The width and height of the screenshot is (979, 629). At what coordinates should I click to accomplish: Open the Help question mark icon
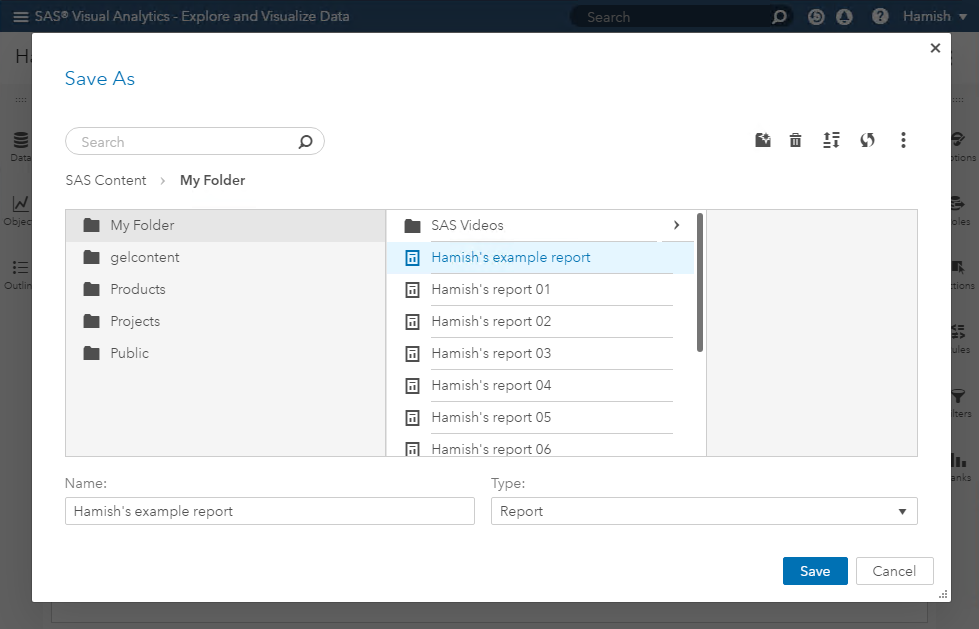pyautogui.click(x=880, y=17)
